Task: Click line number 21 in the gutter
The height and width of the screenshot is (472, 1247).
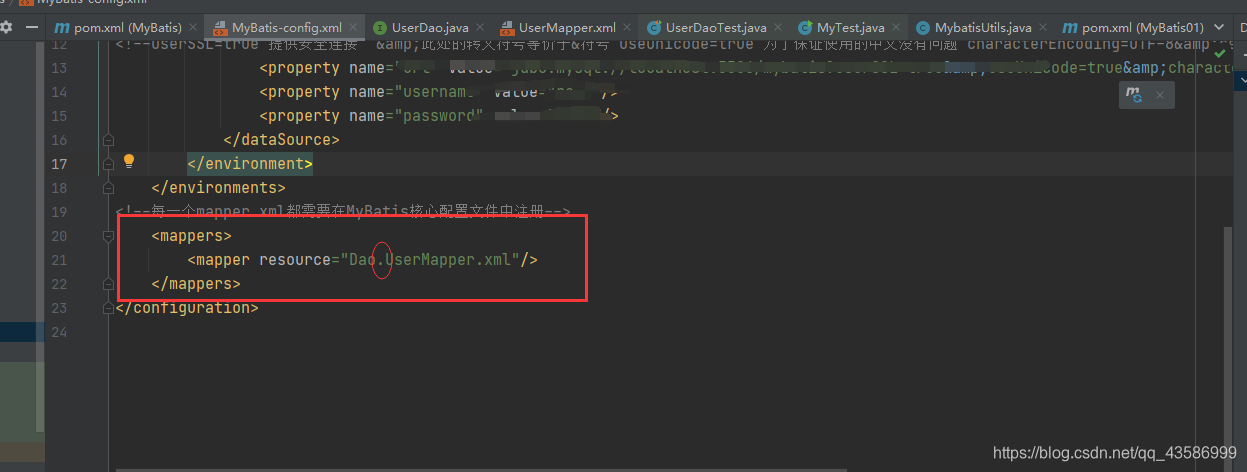Action: [59, 260]
